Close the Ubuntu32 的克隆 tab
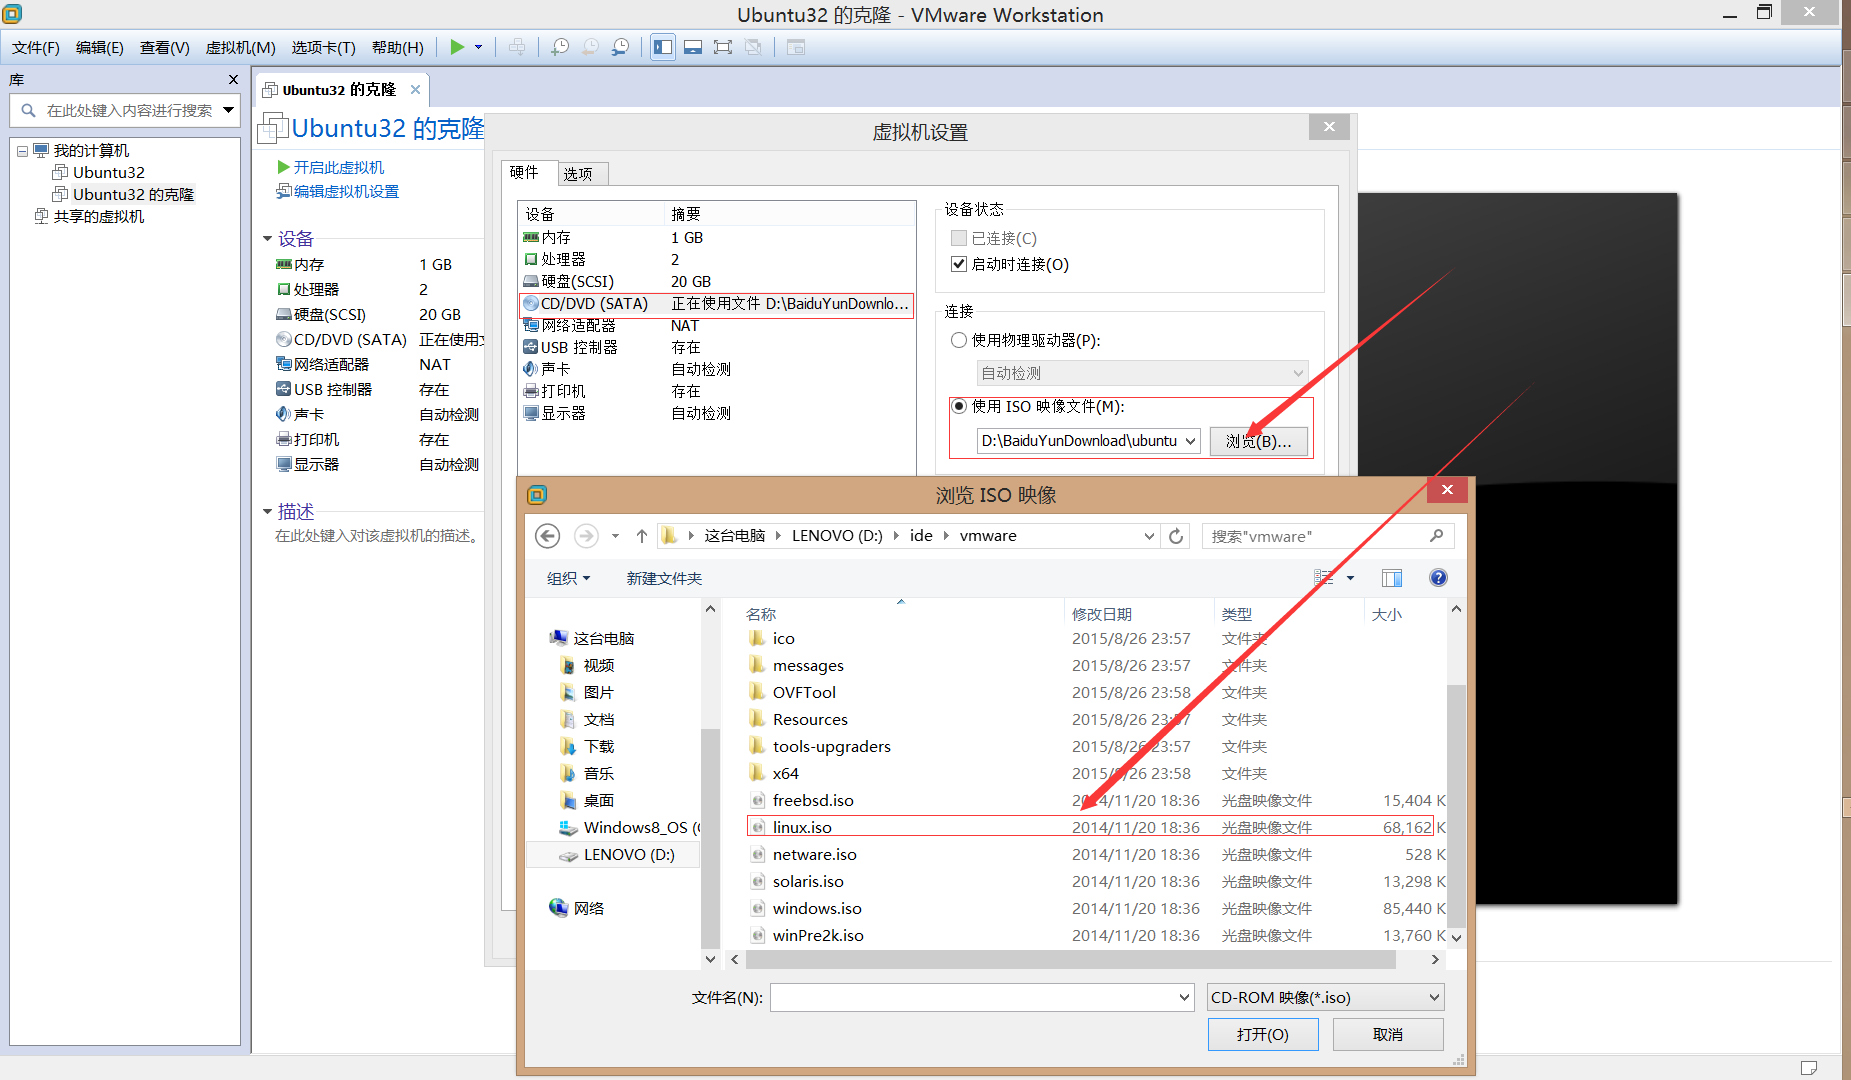This screenshot has height=1080, width=1851. tap(416, 89)
